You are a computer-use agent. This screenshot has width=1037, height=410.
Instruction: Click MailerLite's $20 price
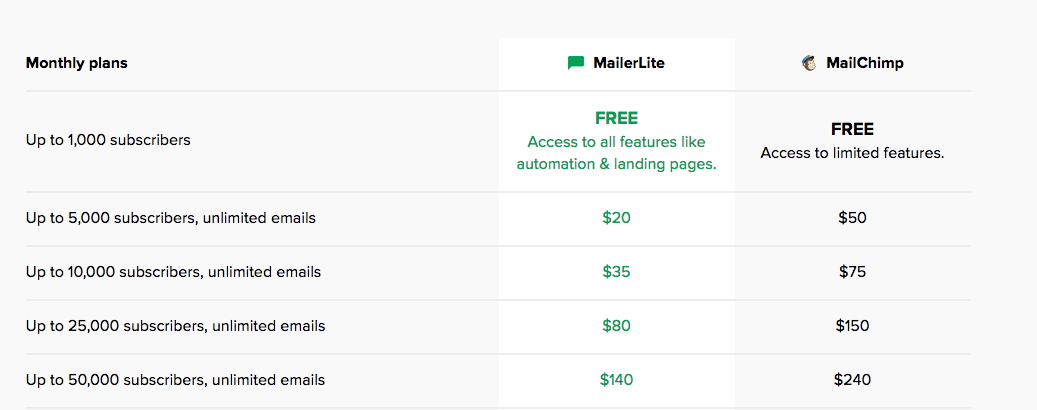click(x=616, y=217)
